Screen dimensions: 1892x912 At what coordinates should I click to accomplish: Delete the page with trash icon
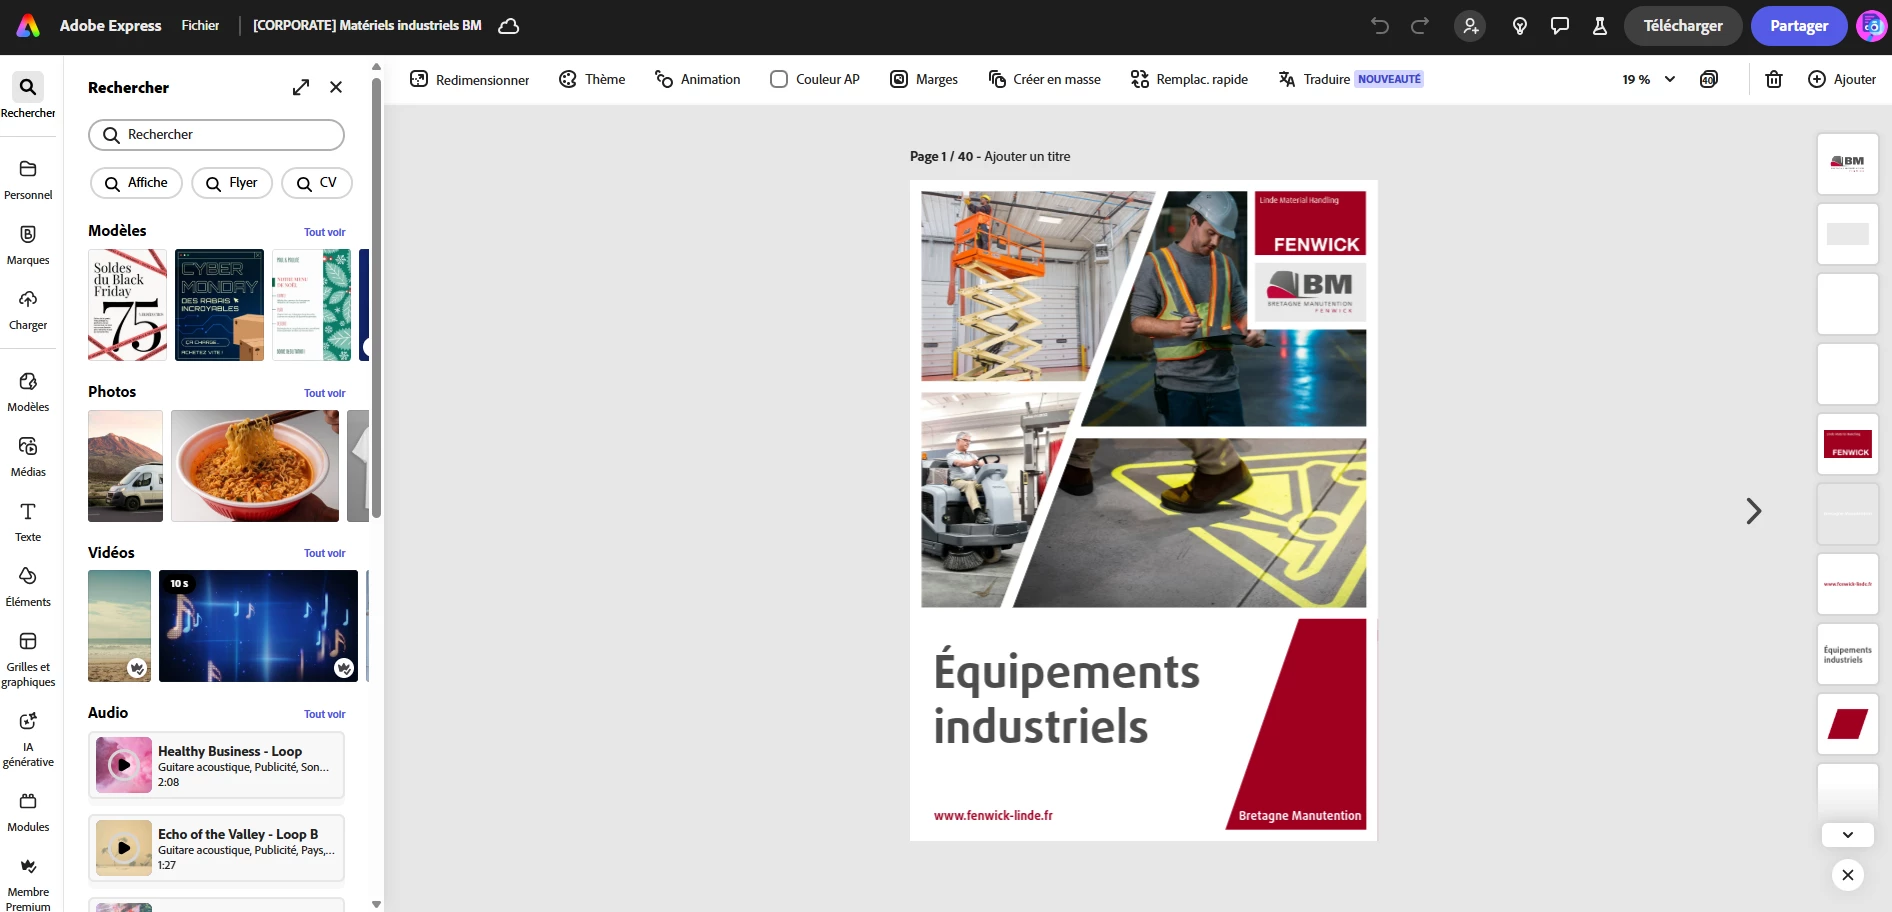tap(1774, 79)
